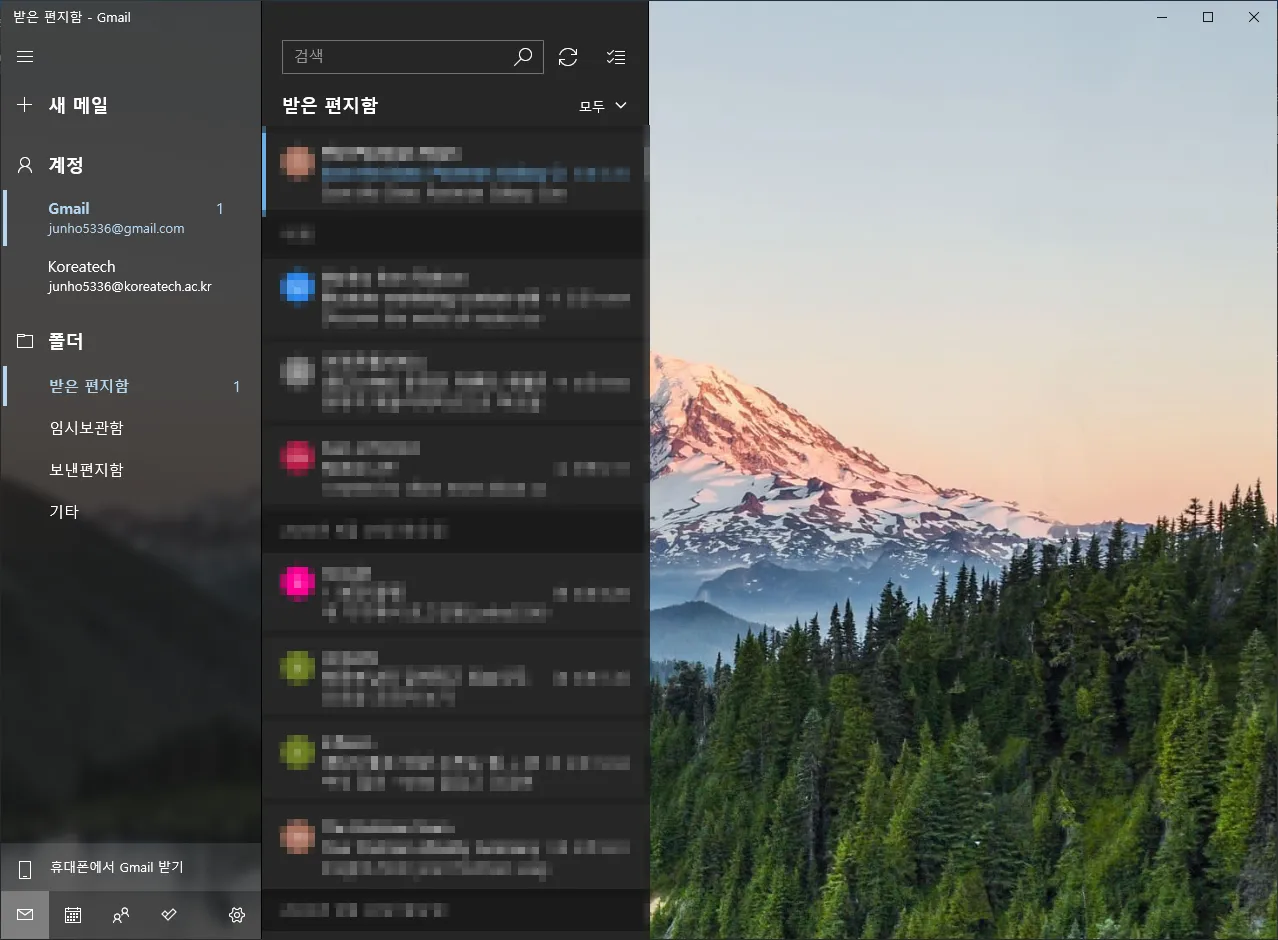Compose new mail with 새 메일
Viewport: 1278px width, 940px height.
tap(78, 105)
